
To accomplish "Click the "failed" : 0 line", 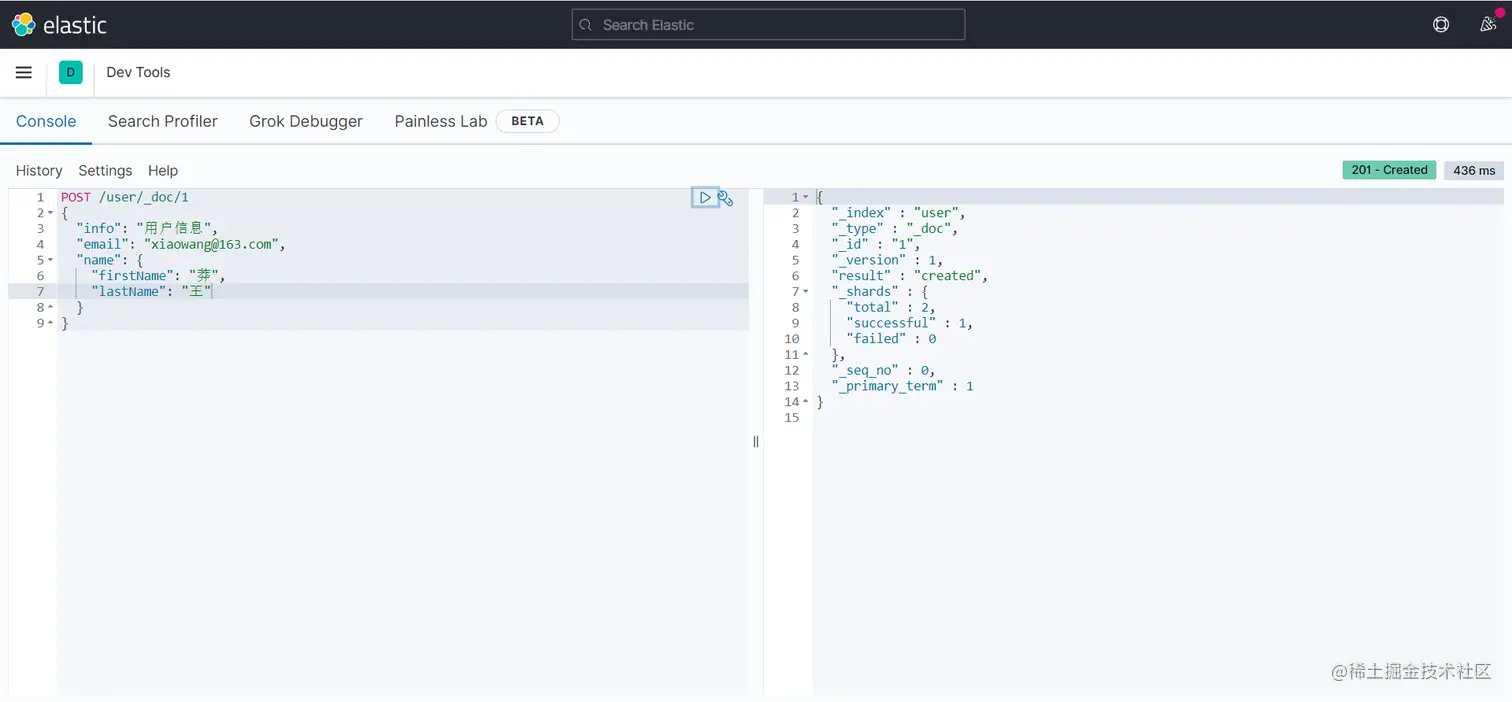I will click(890, 339).
